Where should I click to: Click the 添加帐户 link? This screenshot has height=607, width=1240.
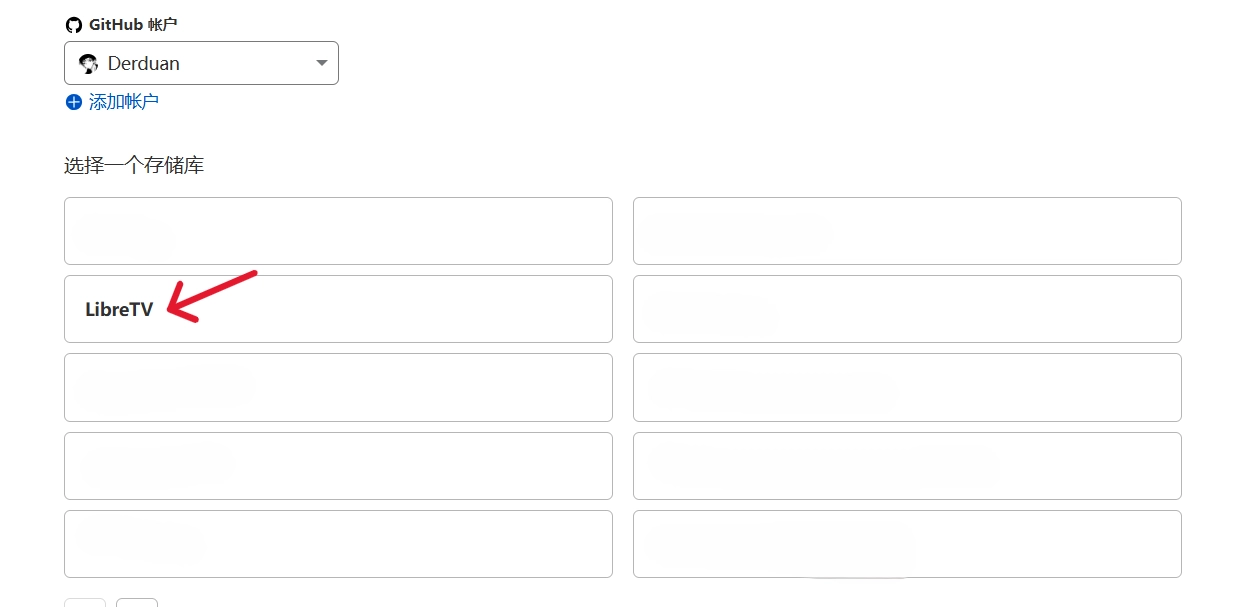pyautogui.click(x=123, y=102)
